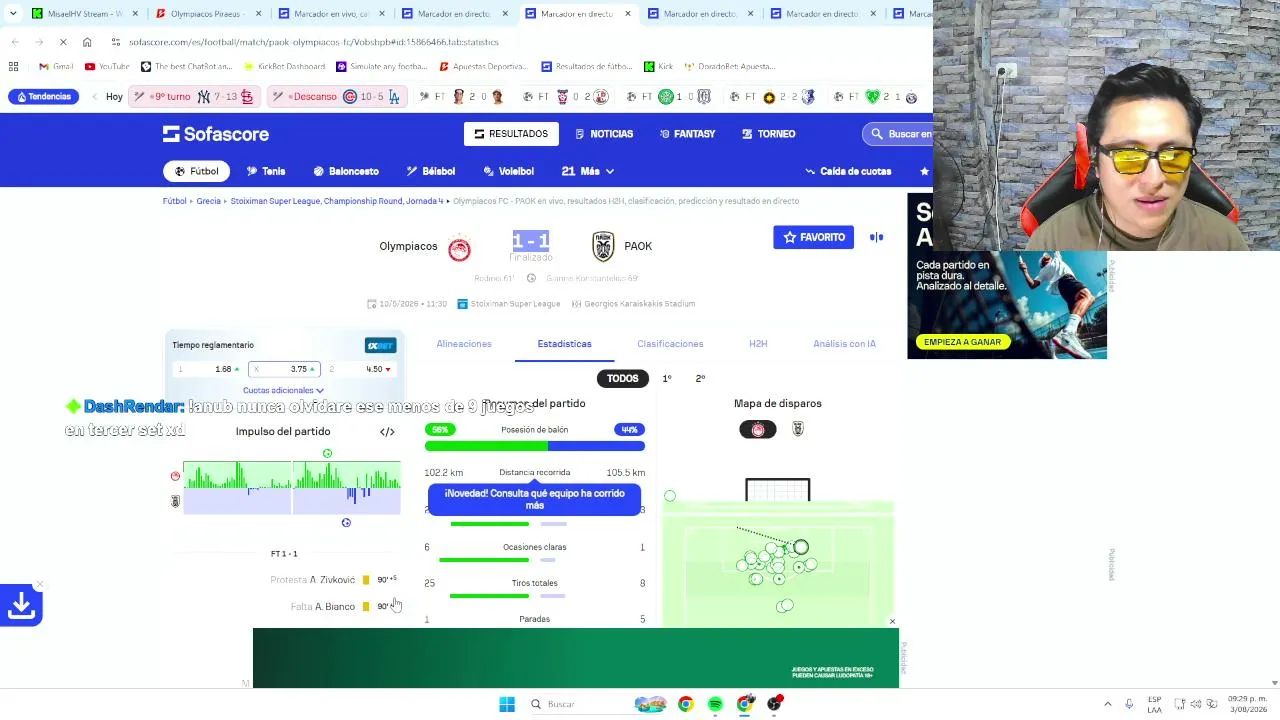Viewport: 1280px width, 720px height.
Task: Show statistics for TODOS periods
Action: point(622,379)
